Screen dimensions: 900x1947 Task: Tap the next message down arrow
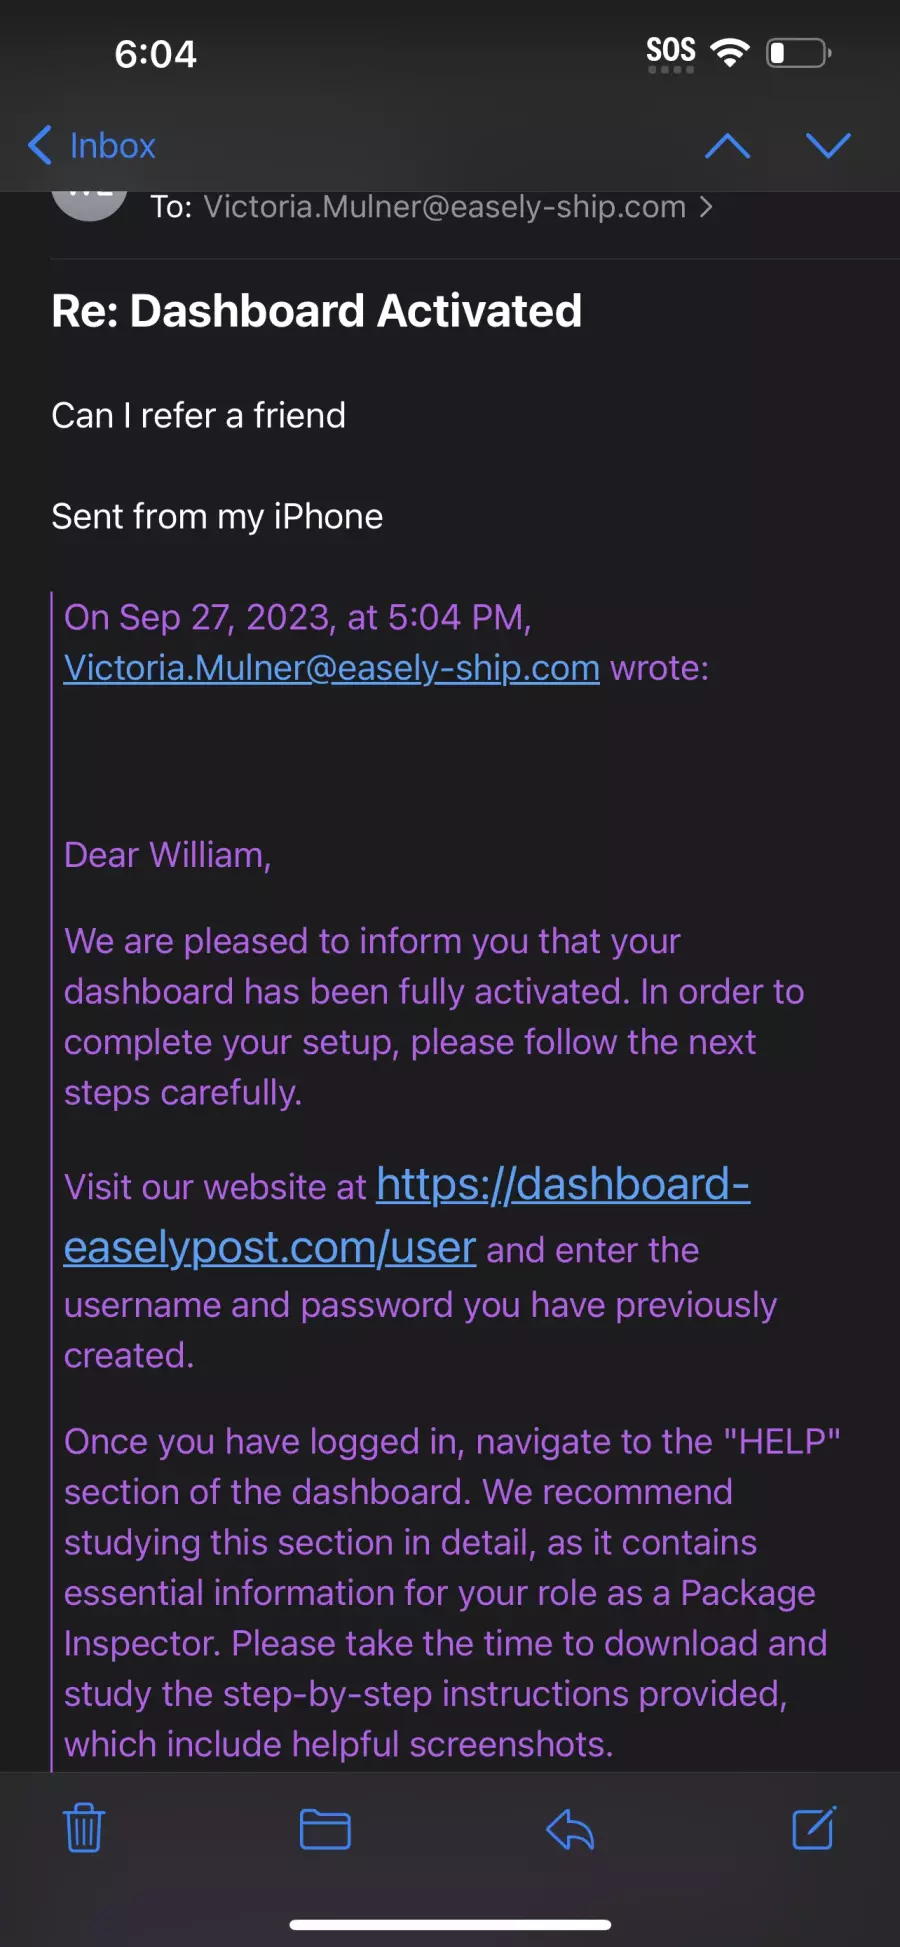coord(828,146)
